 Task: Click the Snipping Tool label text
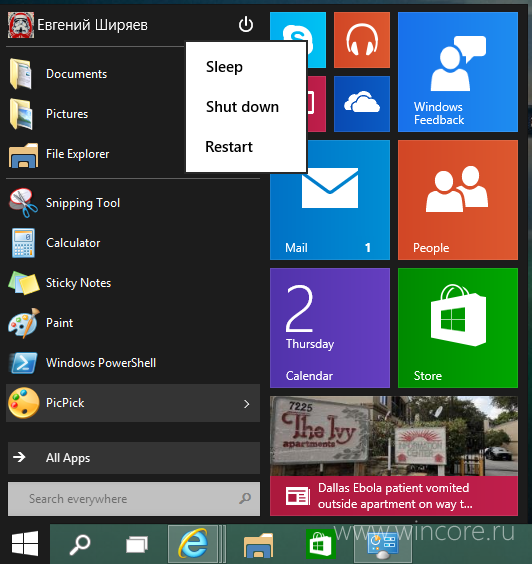point(83,203)
